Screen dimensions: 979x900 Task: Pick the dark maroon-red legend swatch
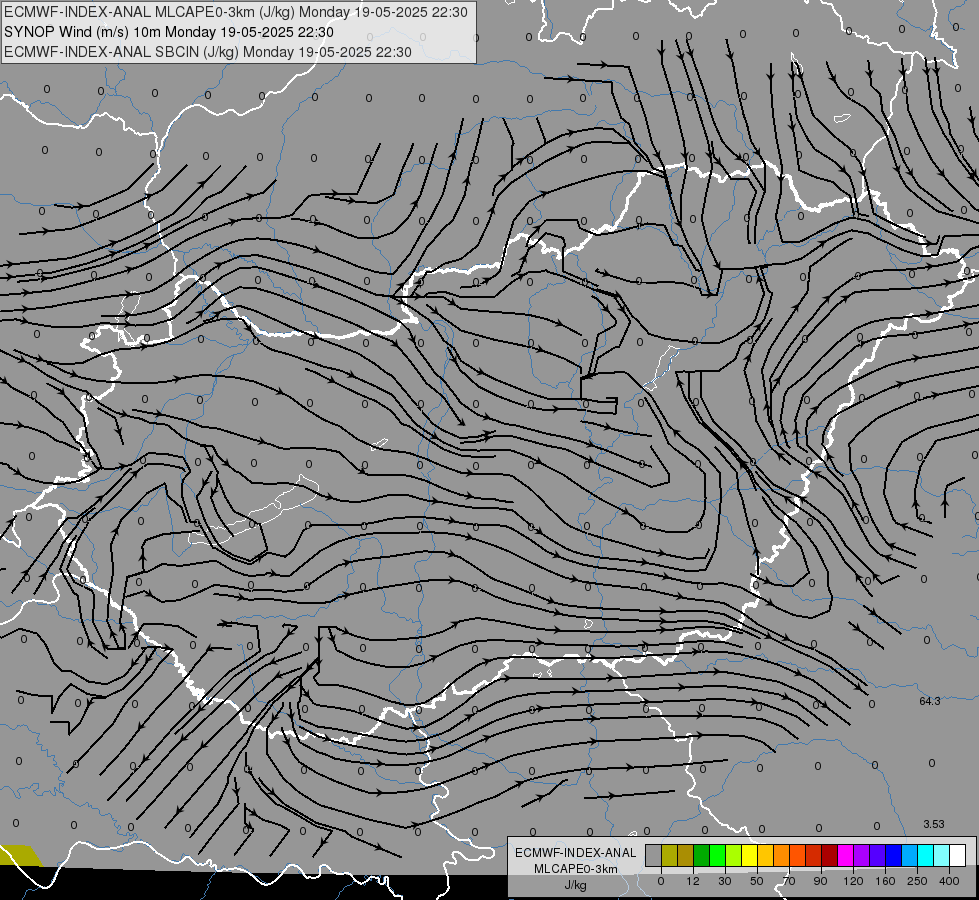tap(830, 855)
